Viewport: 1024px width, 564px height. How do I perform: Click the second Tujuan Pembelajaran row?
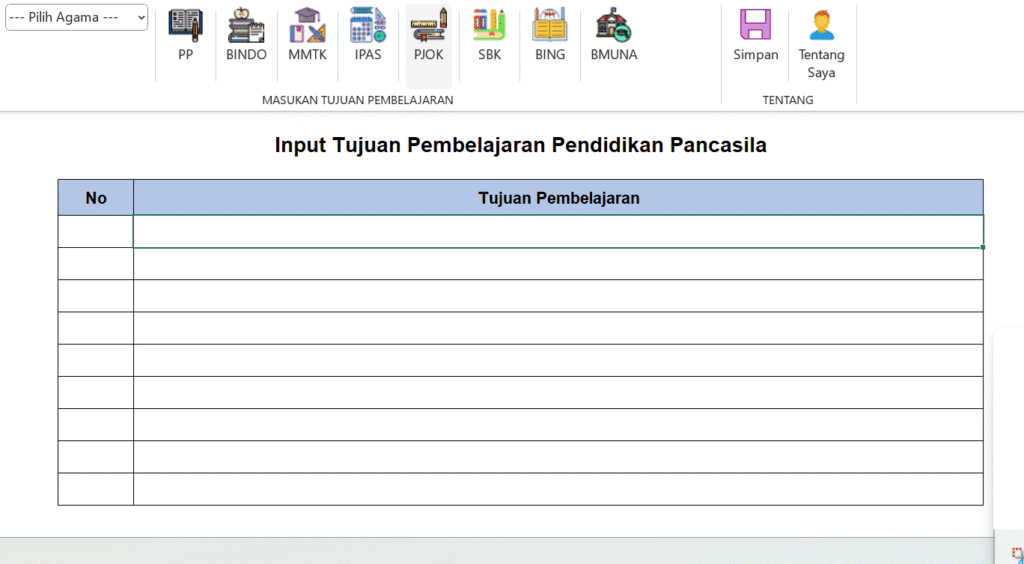pyautogui.click(x=558, y=264)
